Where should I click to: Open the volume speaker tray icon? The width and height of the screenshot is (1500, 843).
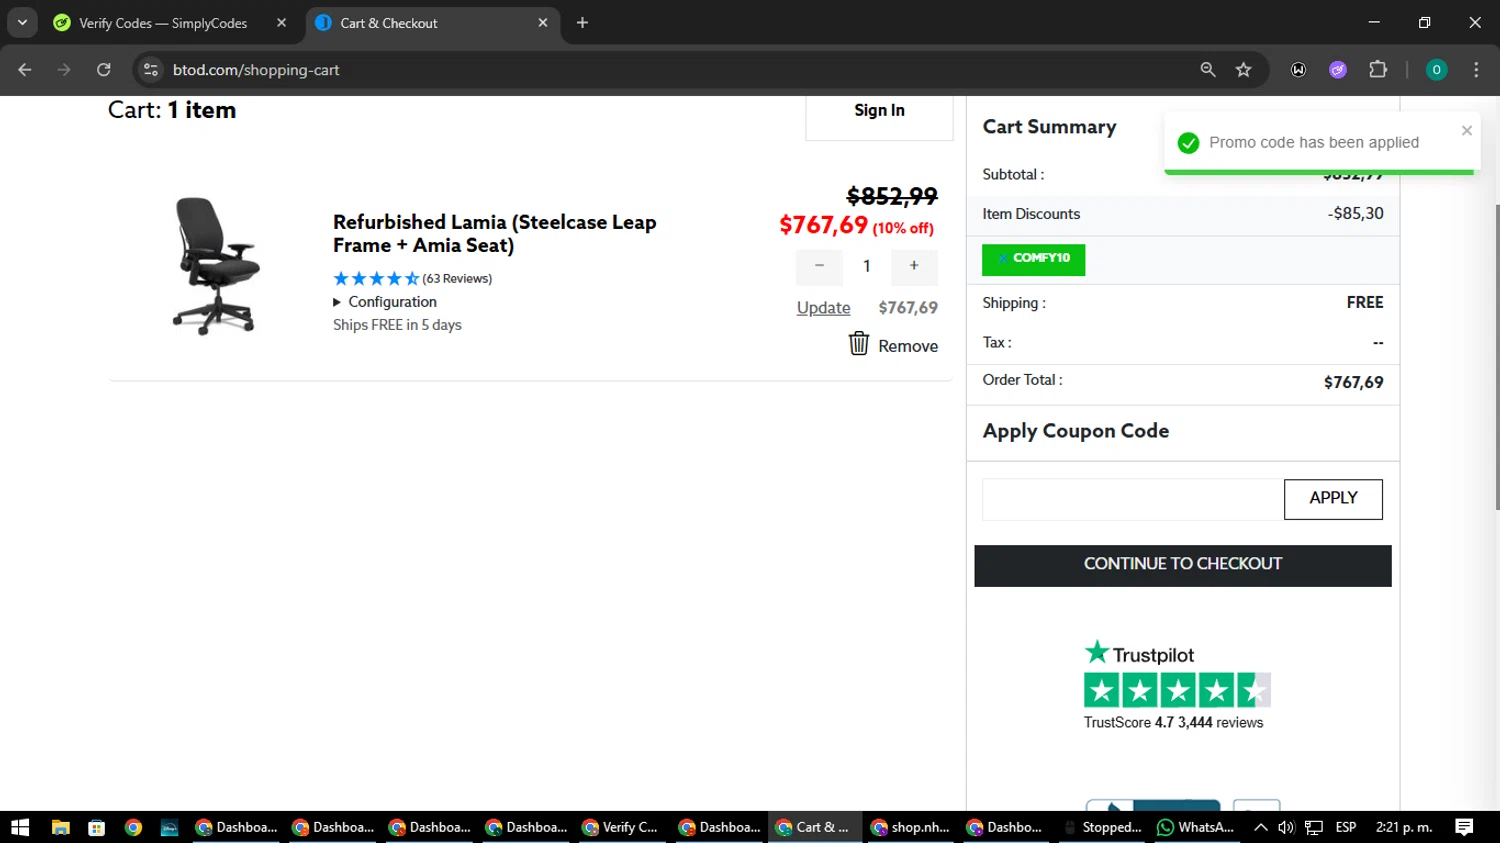click(1286, 827)
